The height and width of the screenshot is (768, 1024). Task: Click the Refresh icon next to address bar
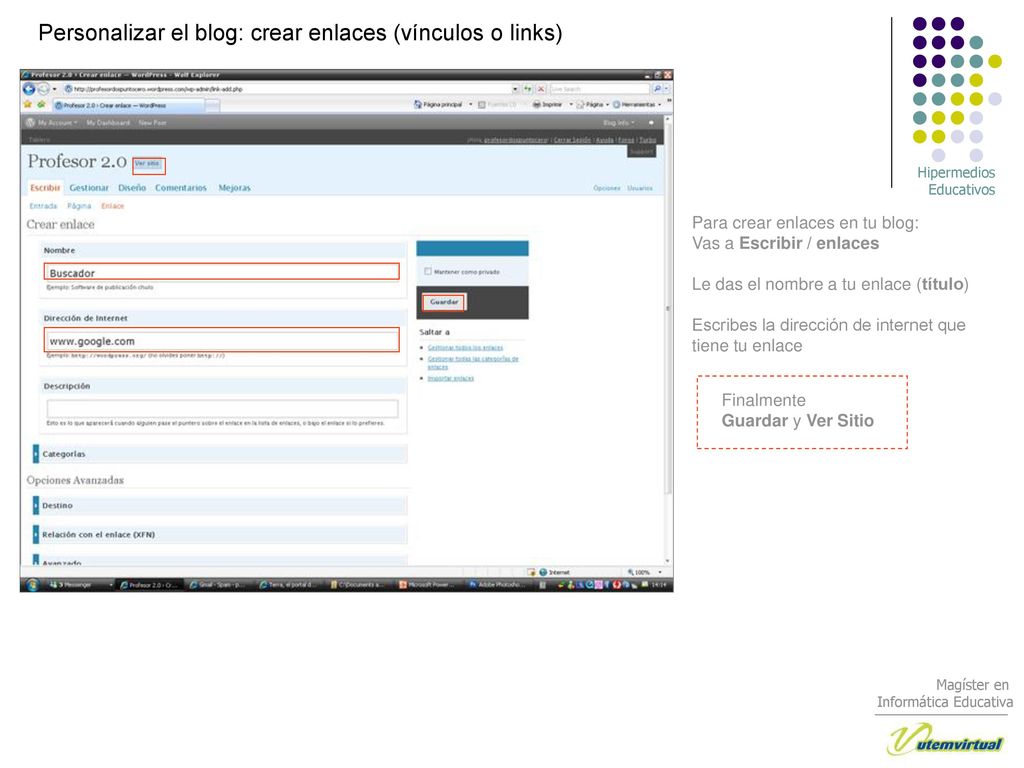pos(528,89)
